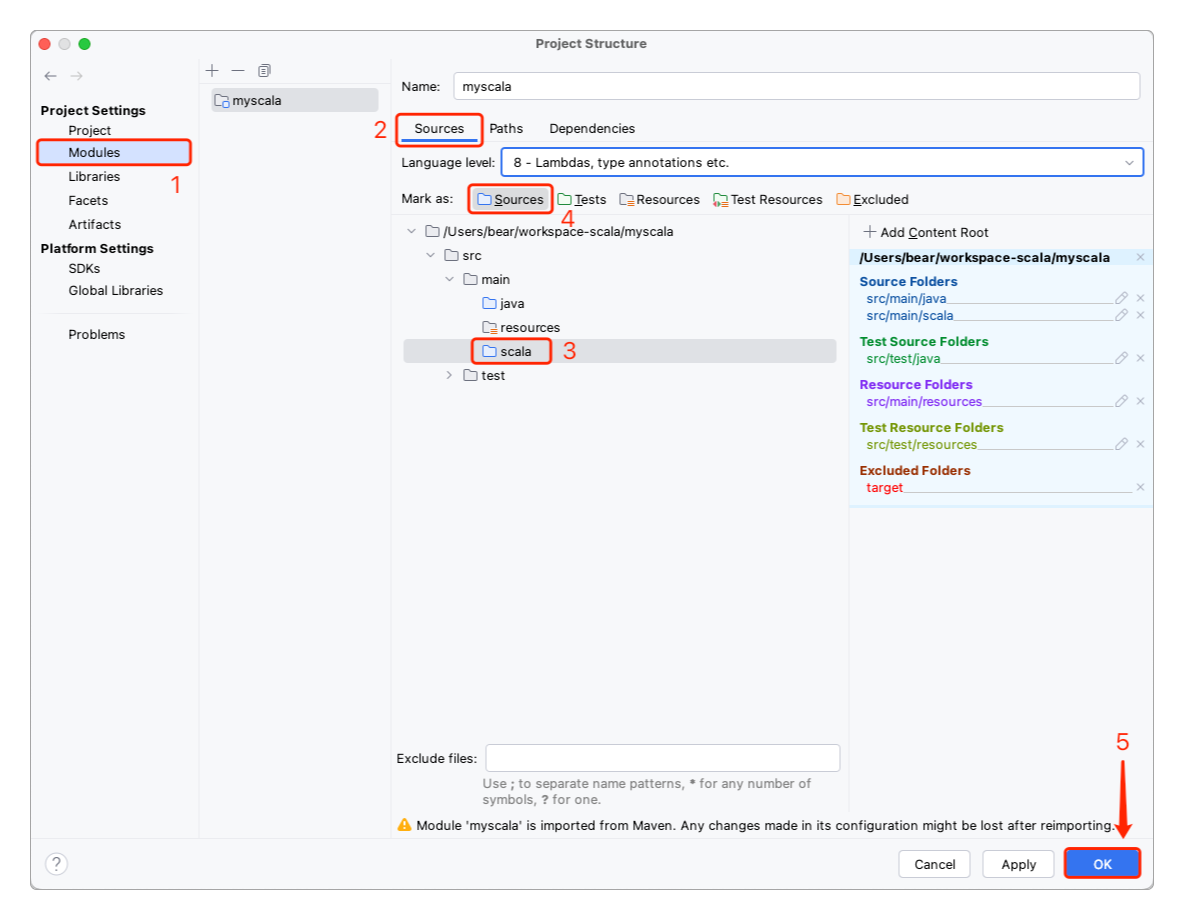The image size is (1184, 920).
Task: Open Artifacts settings
Action: [x=94, y=224]
